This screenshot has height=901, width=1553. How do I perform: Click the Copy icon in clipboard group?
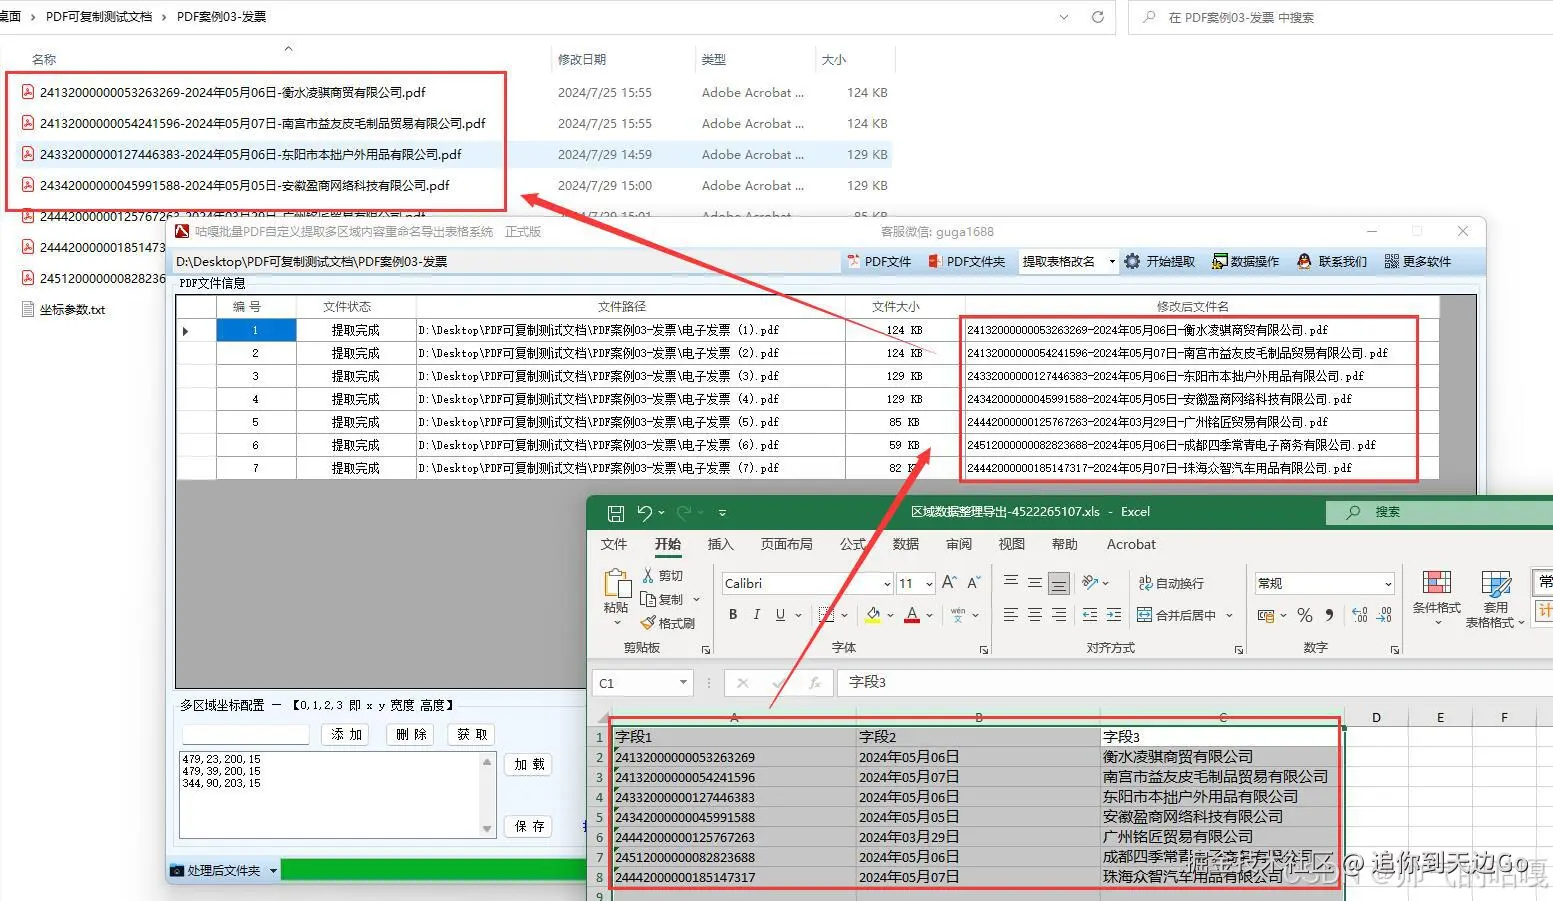[648, 599]
